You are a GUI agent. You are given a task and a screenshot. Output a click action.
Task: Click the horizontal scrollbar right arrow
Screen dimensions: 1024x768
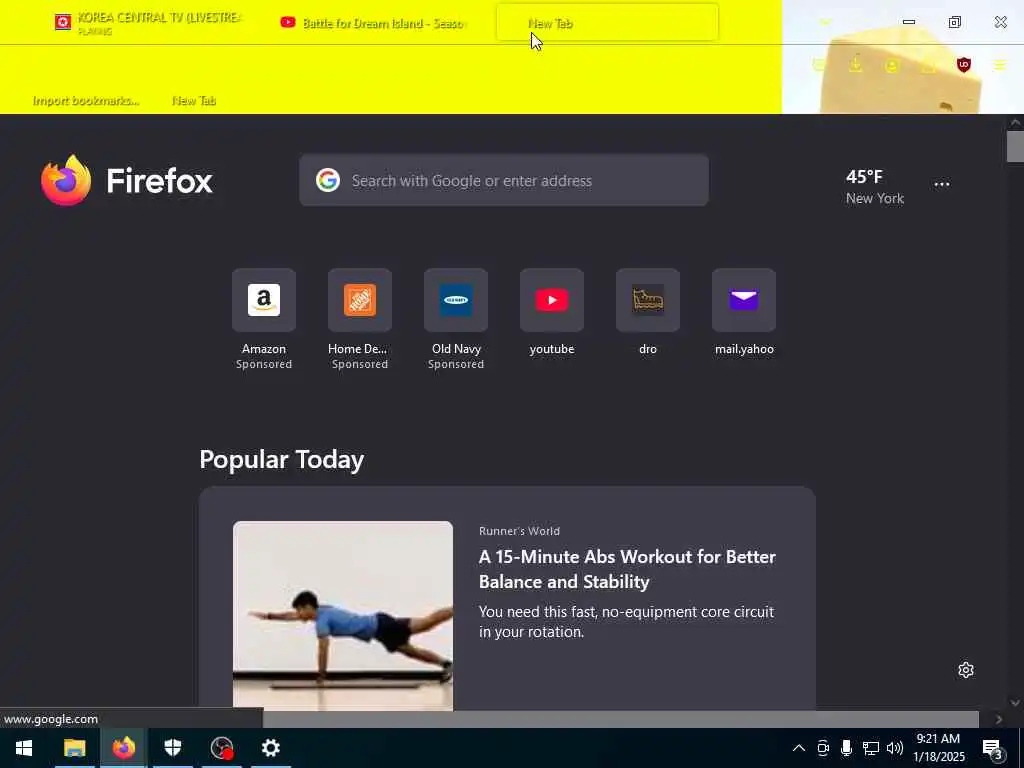999,719
